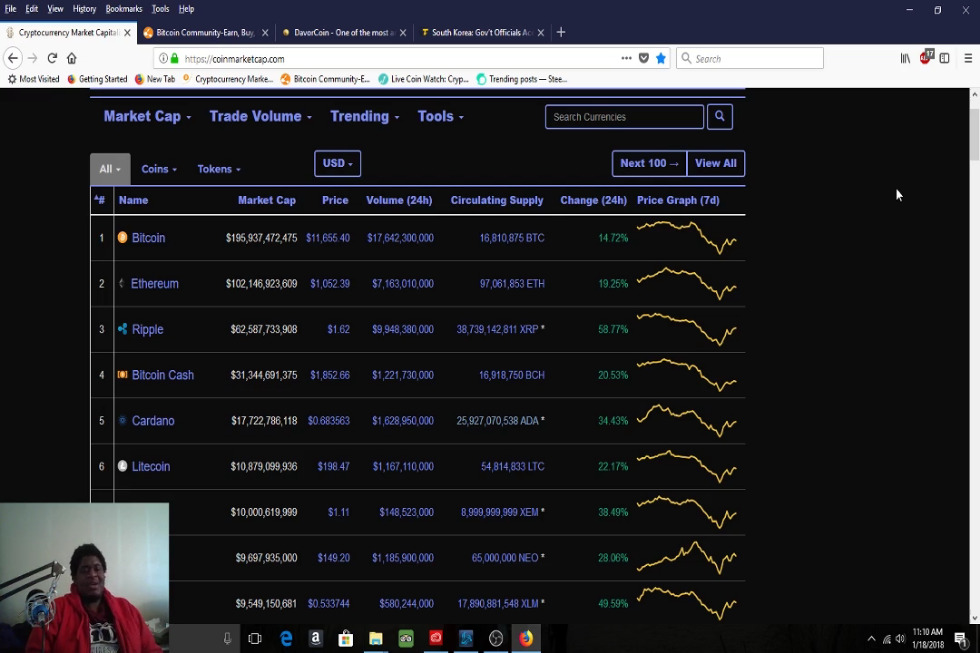Open a new tab with the plus button
This screenshot has width=980, height=653.
click(561, 32)
